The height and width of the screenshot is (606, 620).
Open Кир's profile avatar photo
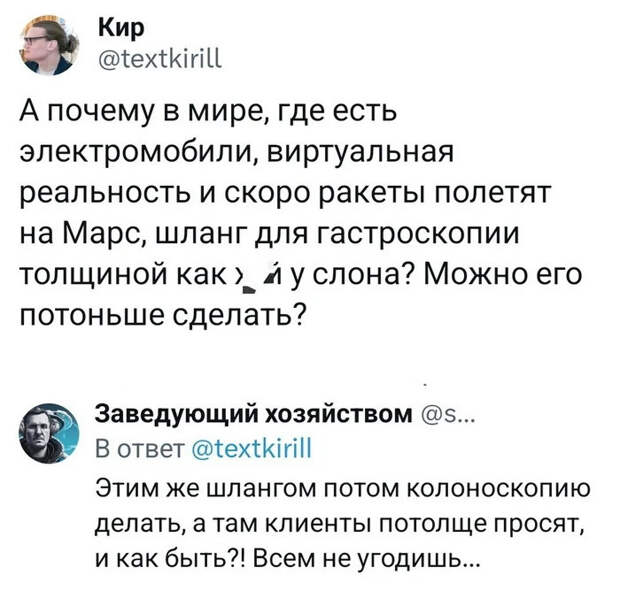(x=49, y=45)
